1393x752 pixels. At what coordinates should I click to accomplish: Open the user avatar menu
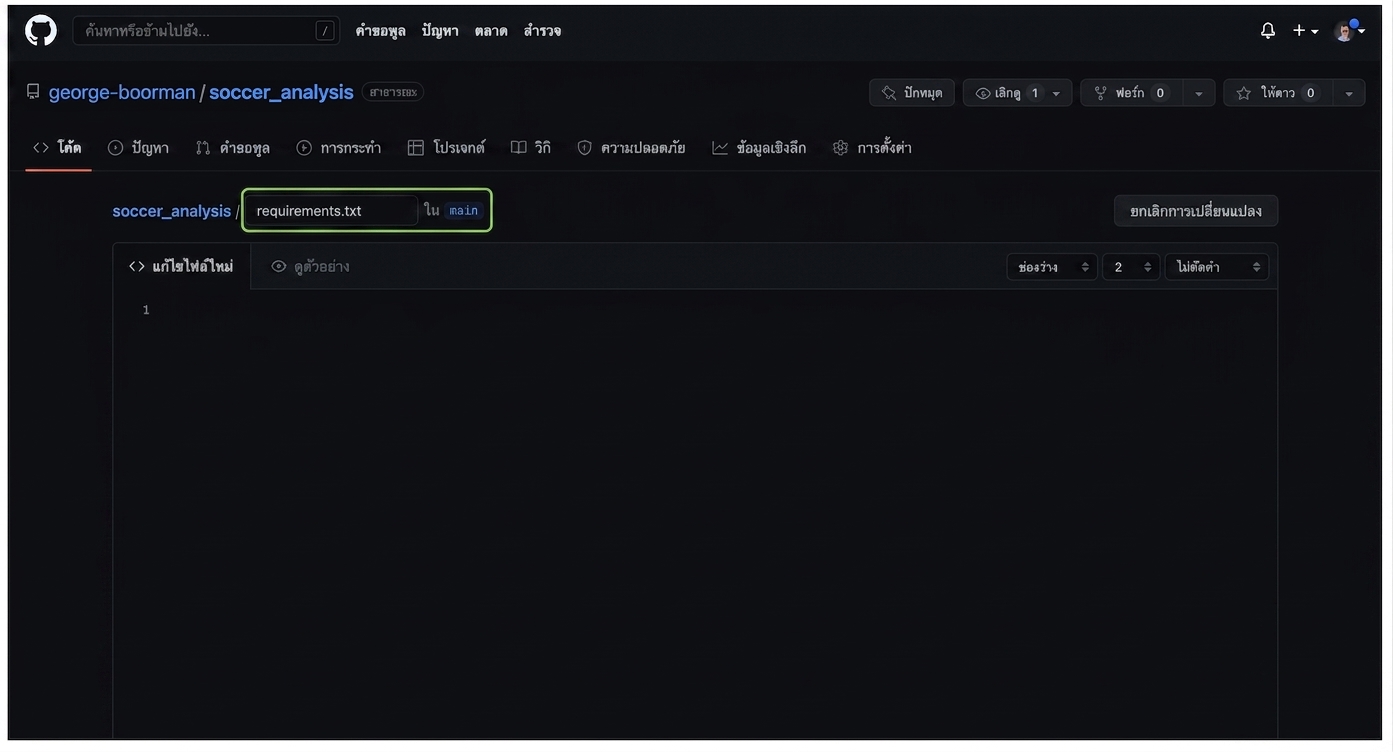coord(1349,31)
